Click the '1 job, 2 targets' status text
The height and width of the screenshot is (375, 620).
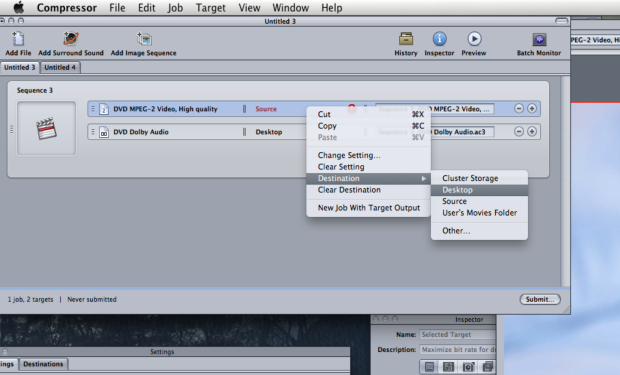[x=30, y=299]
